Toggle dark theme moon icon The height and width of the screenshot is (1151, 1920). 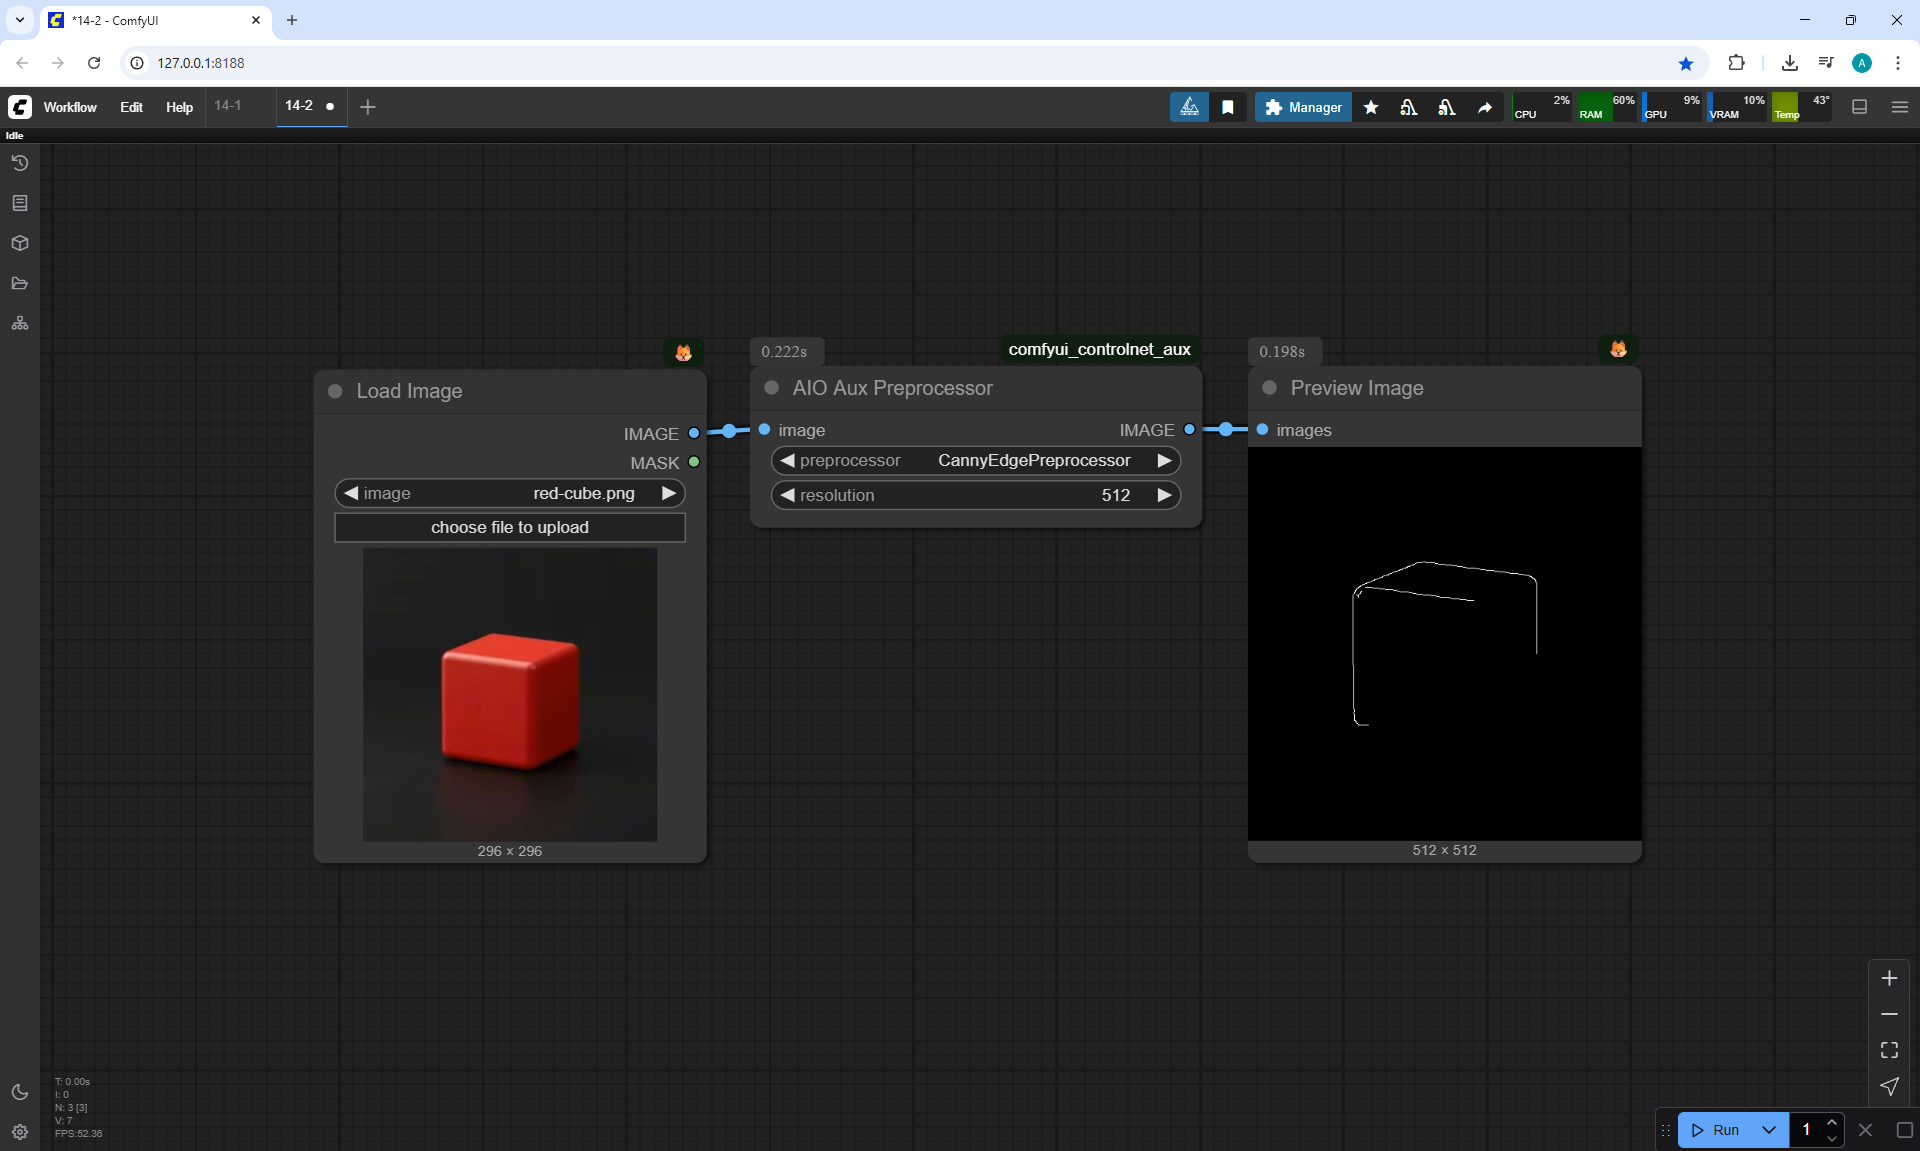click(20, 1092)
